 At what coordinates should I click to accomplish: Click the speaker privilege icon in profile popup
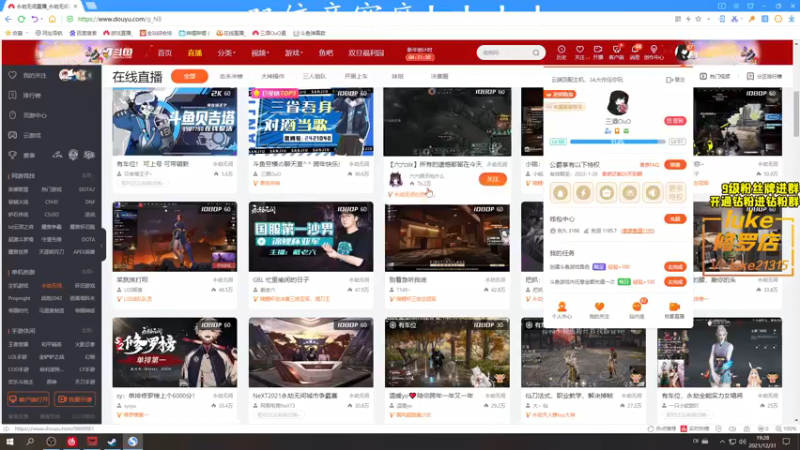click(653, 193)
